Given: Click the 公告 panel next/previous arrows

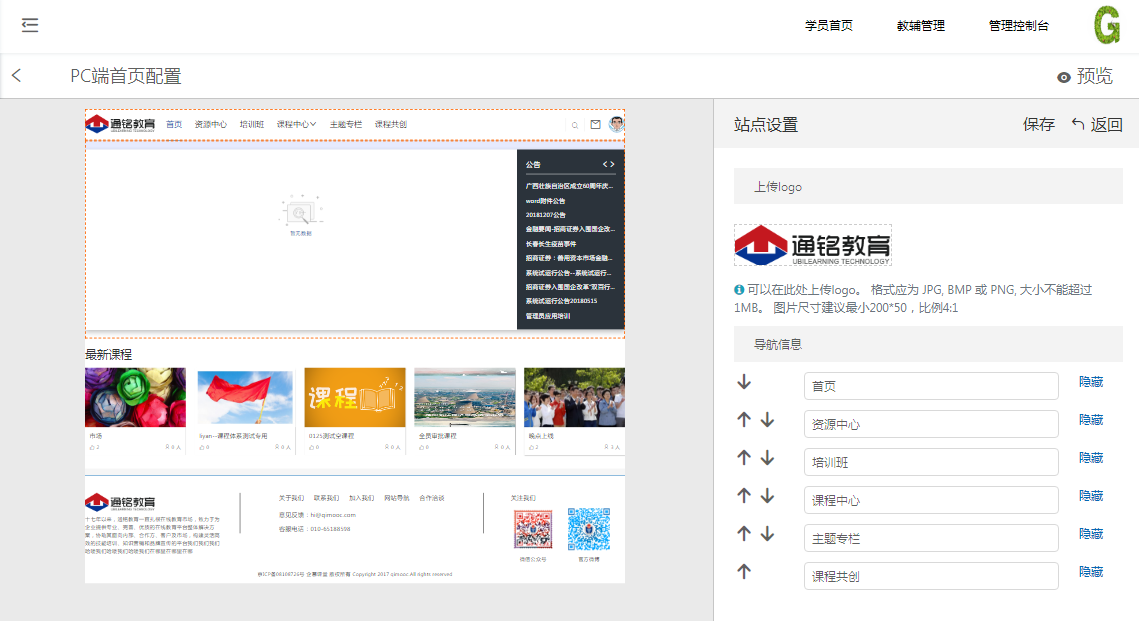Looking at the screenshot, I should coord(608,164).
